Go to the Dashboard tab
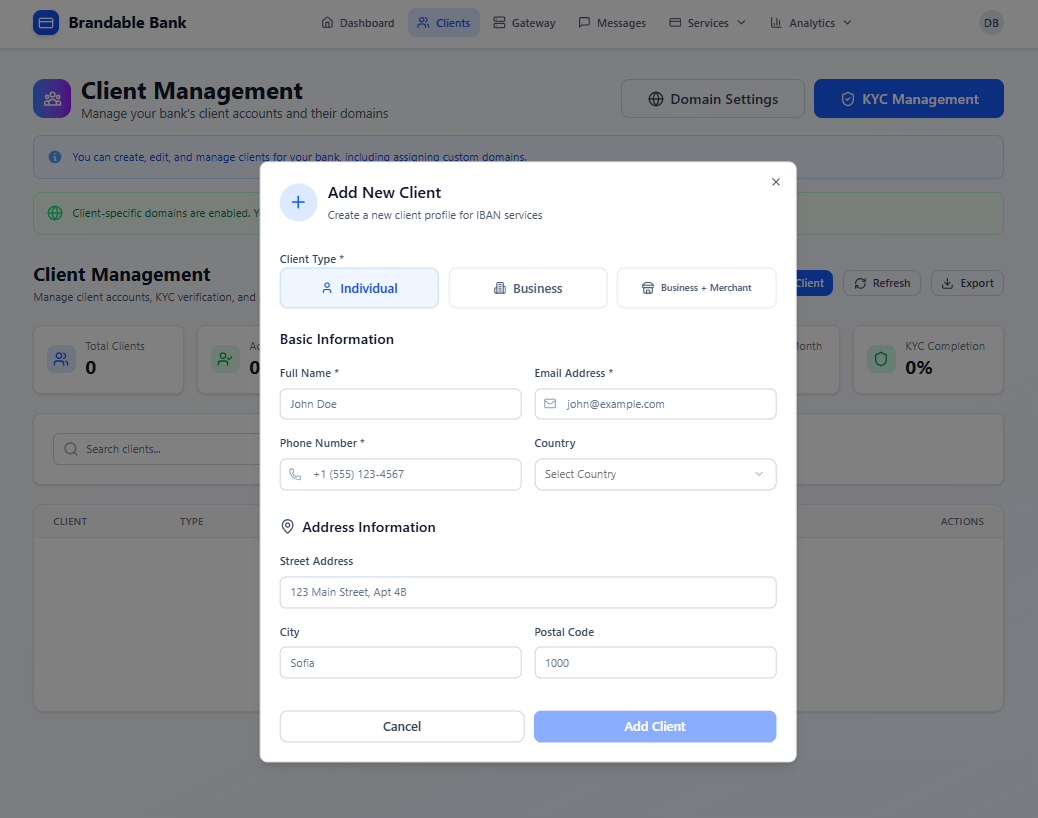 coord(358,23)
